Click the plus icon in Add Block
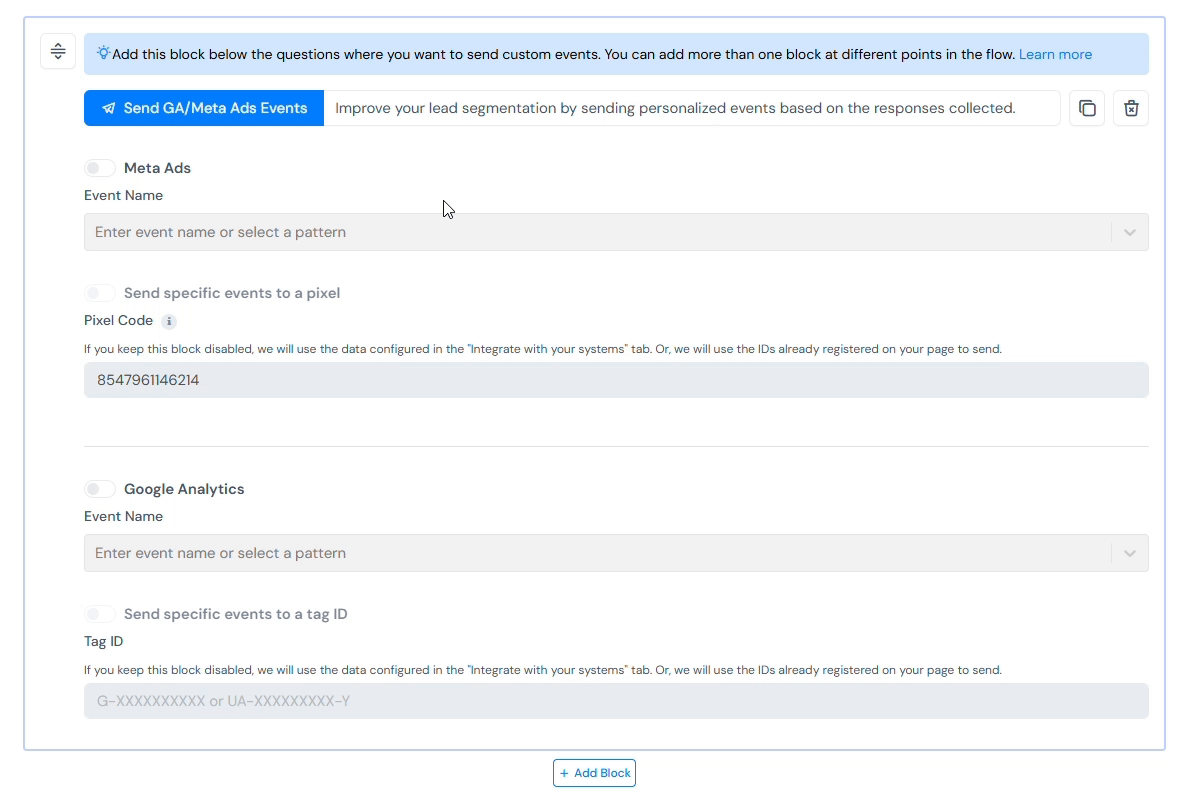 [564, 773]
